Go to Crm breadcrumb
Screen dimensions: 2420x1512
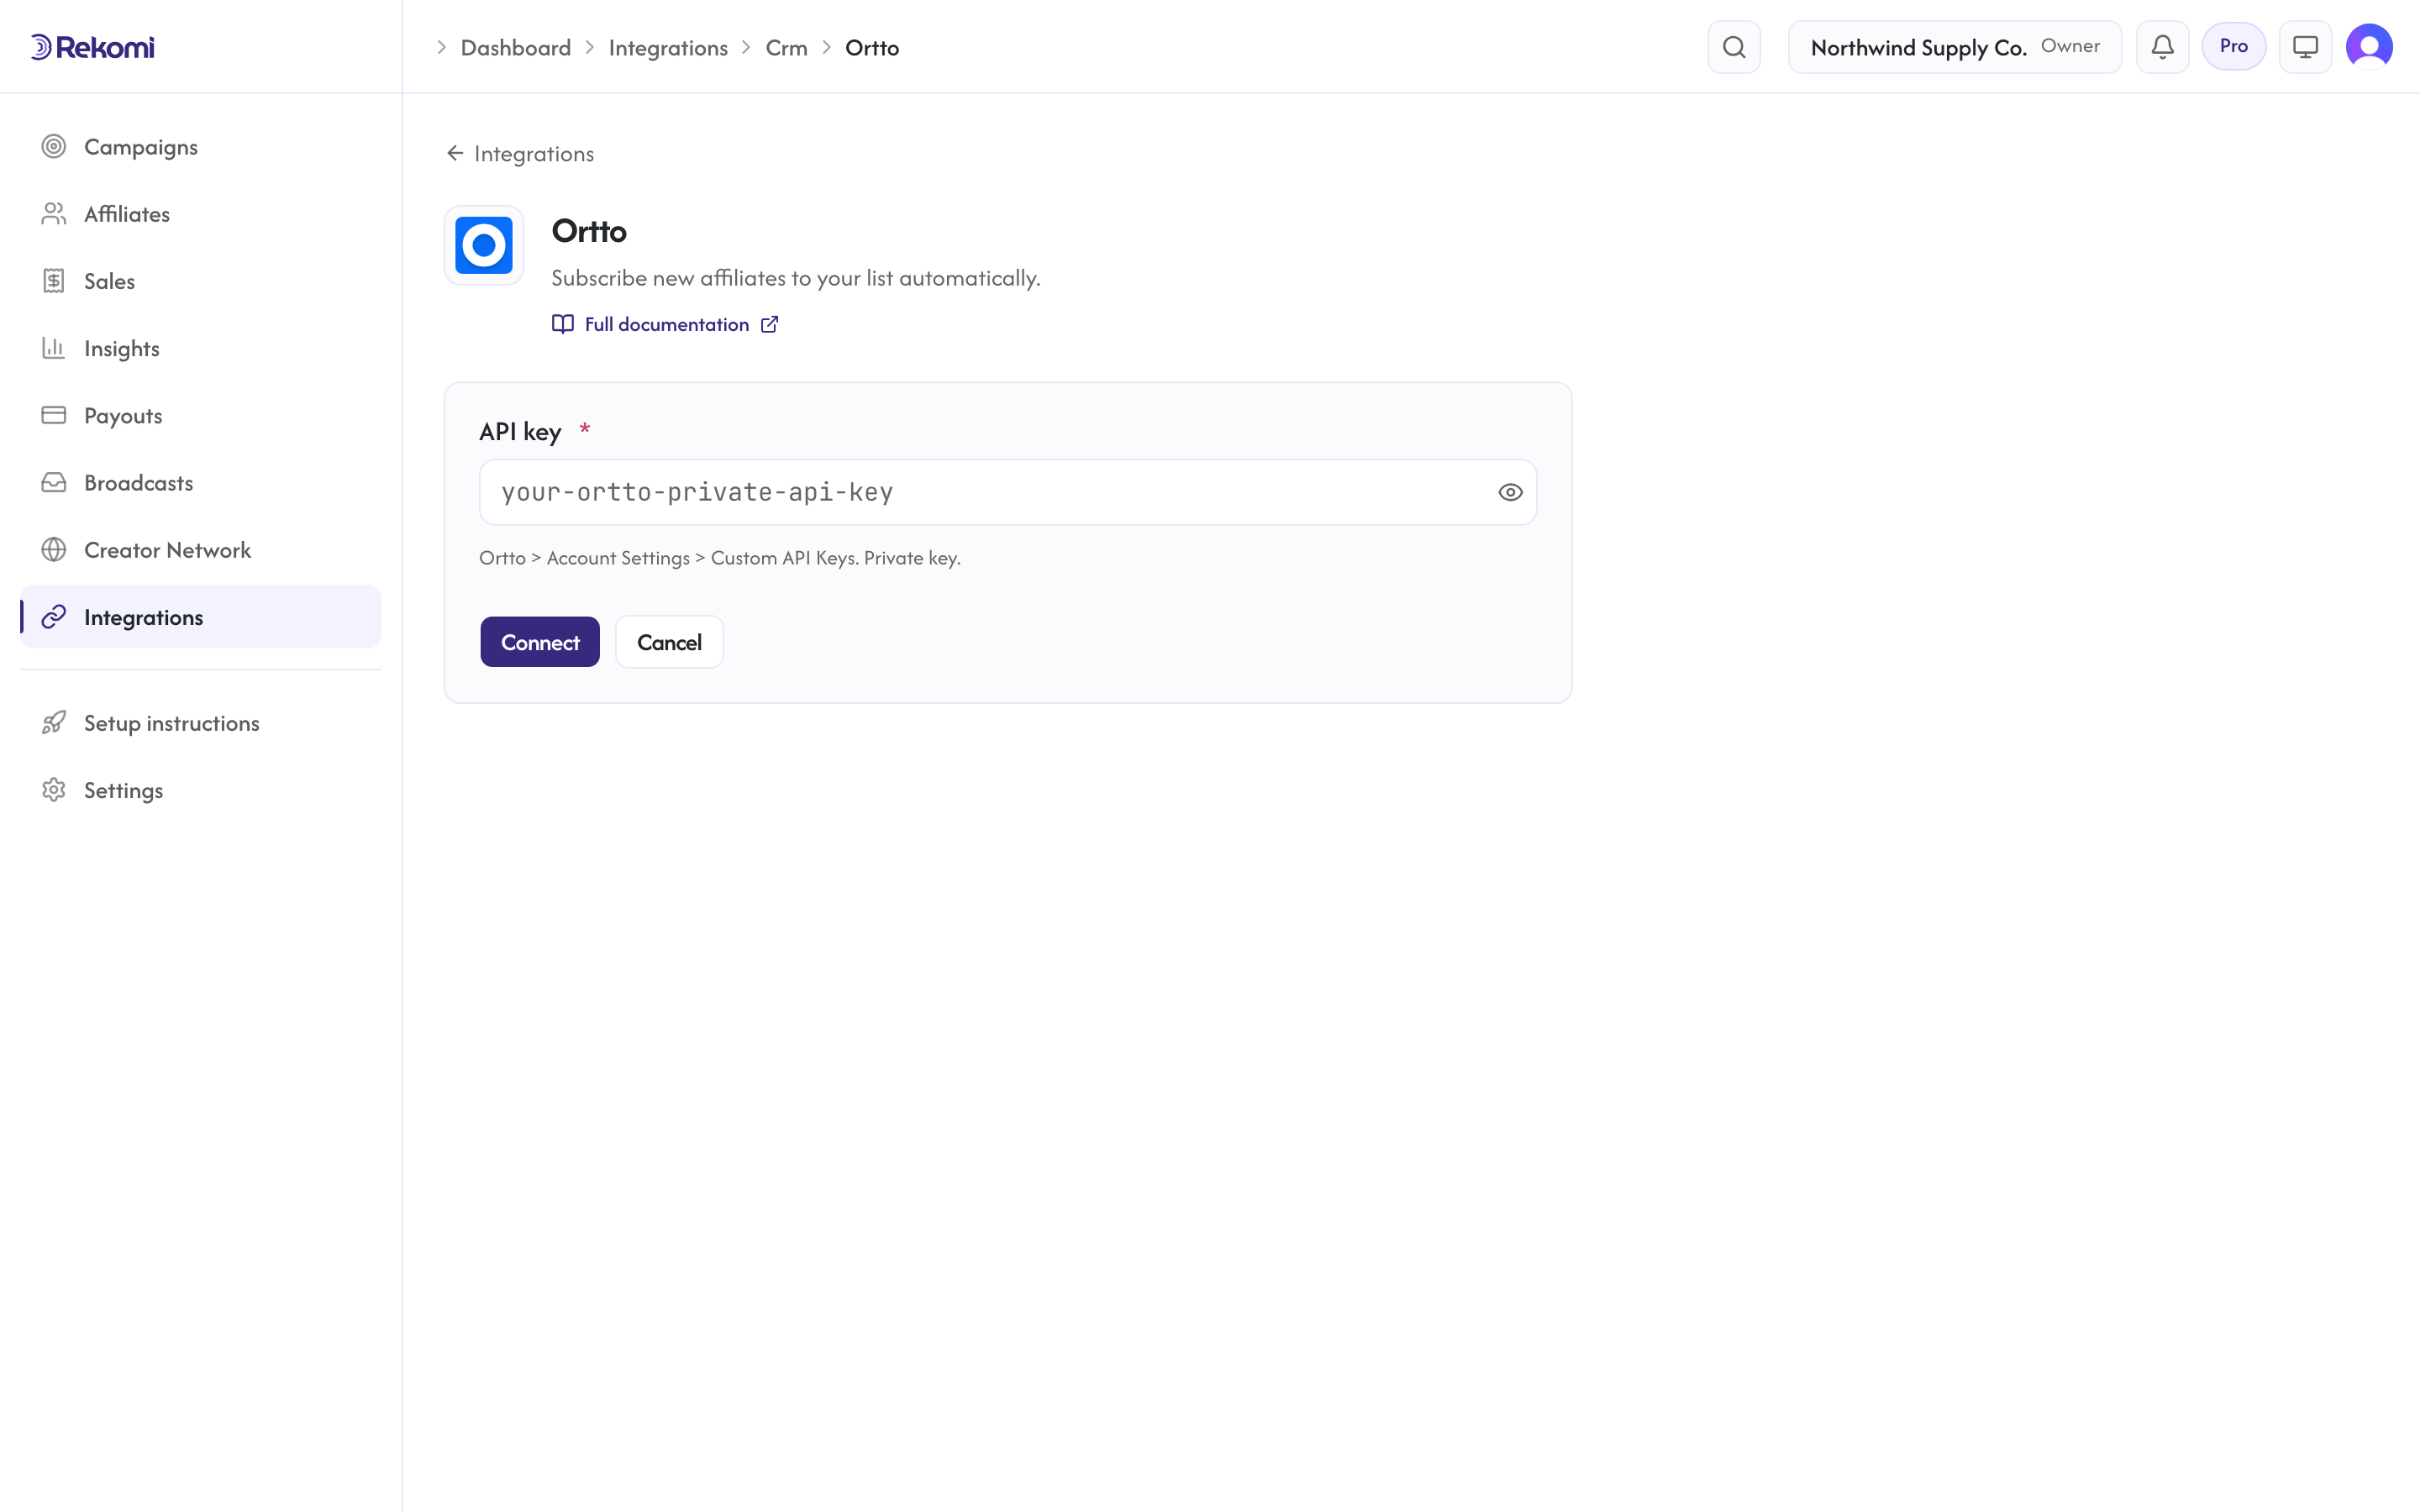786,48
